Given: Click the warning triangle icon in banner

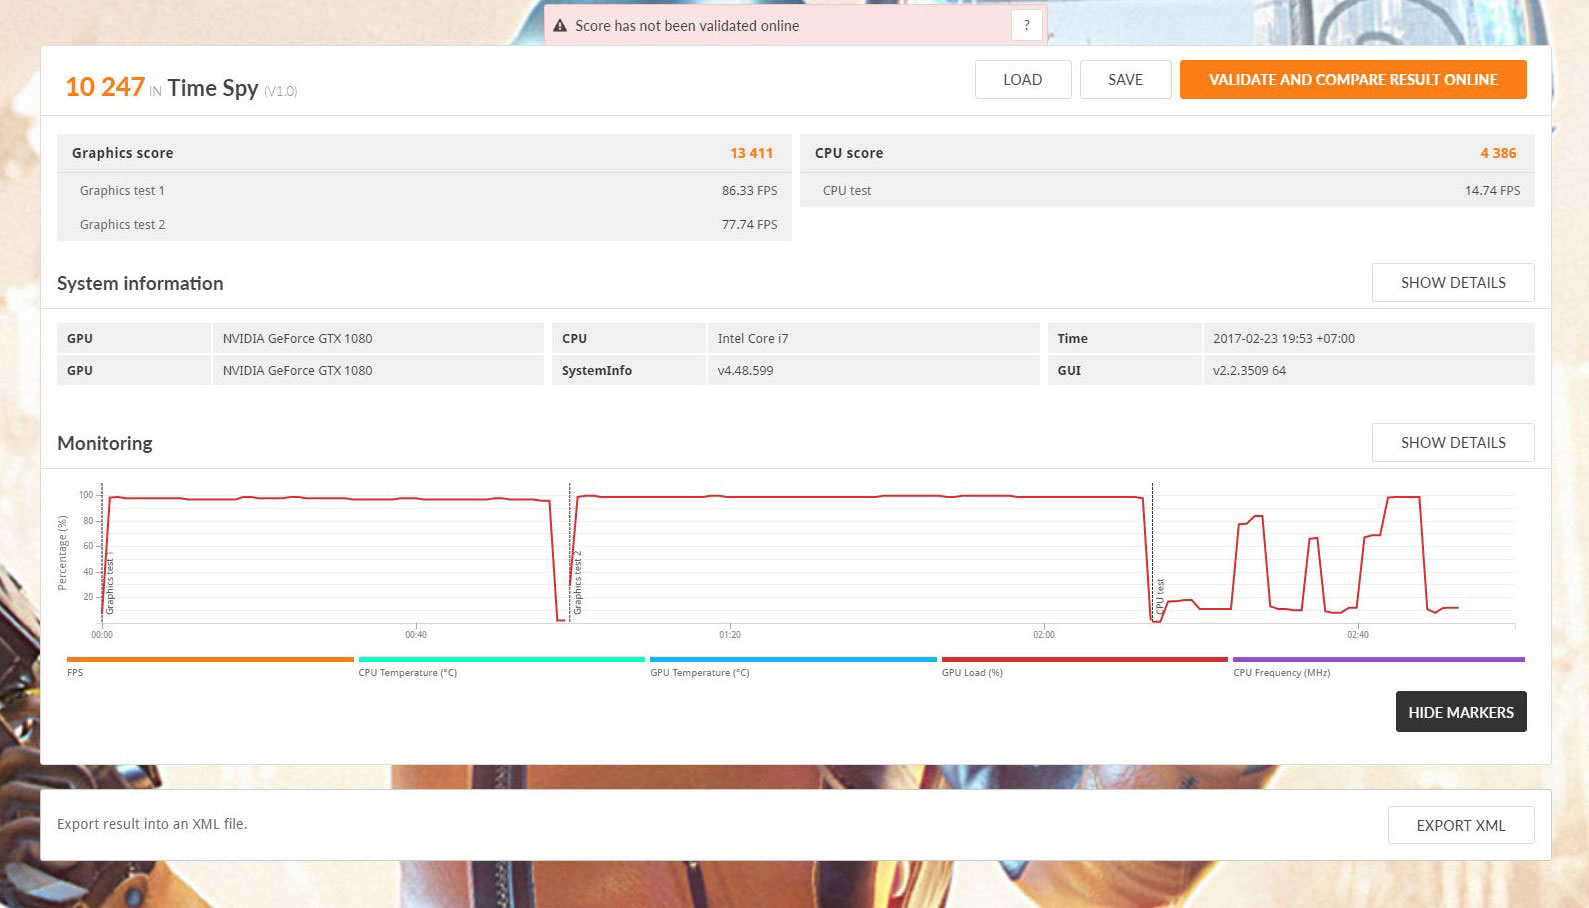Looking at the screenshot, I should (560, 26).
